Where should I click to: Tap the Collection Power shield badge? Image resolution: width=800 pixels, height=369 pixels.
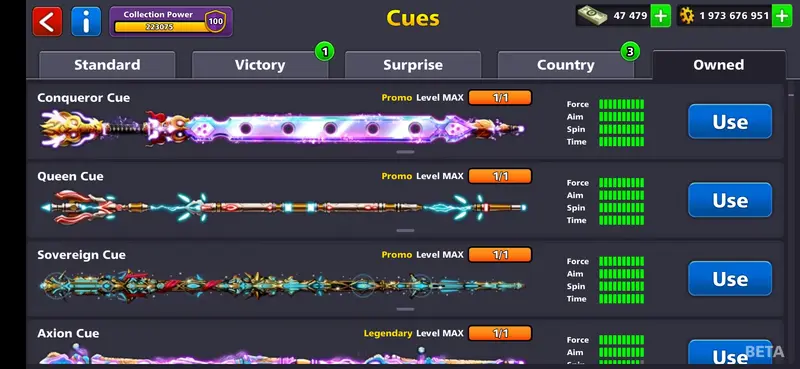click(x=216, y=21)
